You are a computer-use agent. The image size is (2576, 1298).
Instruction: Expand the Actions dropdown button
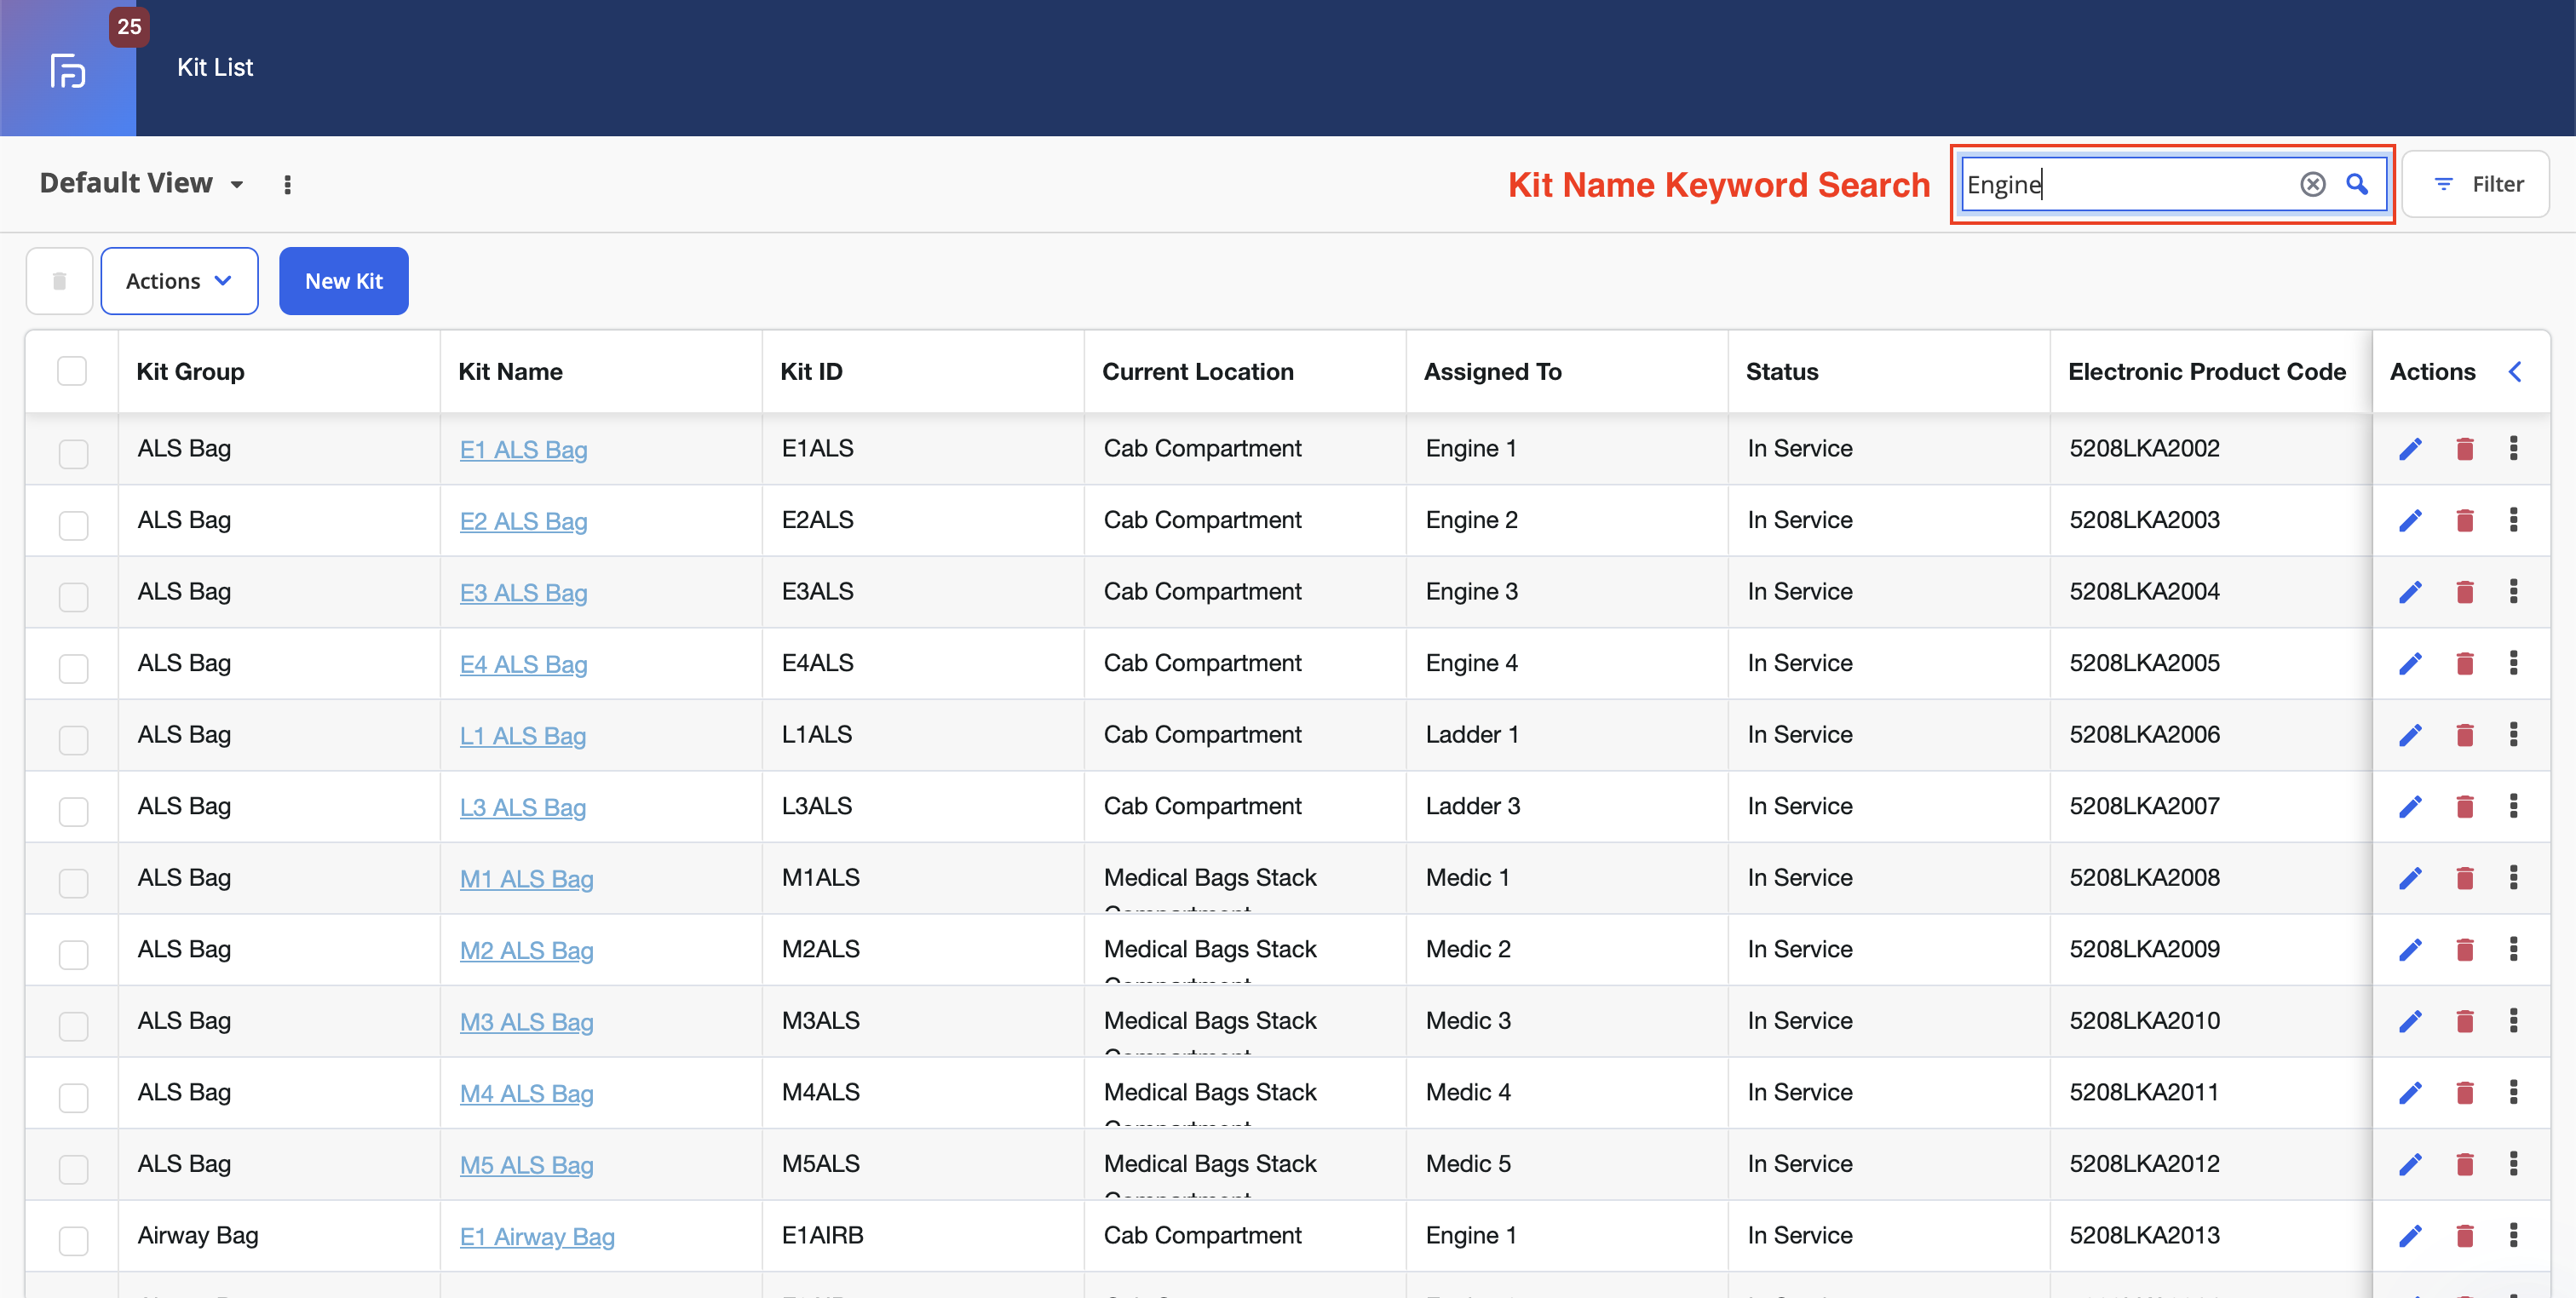[179, 281]
